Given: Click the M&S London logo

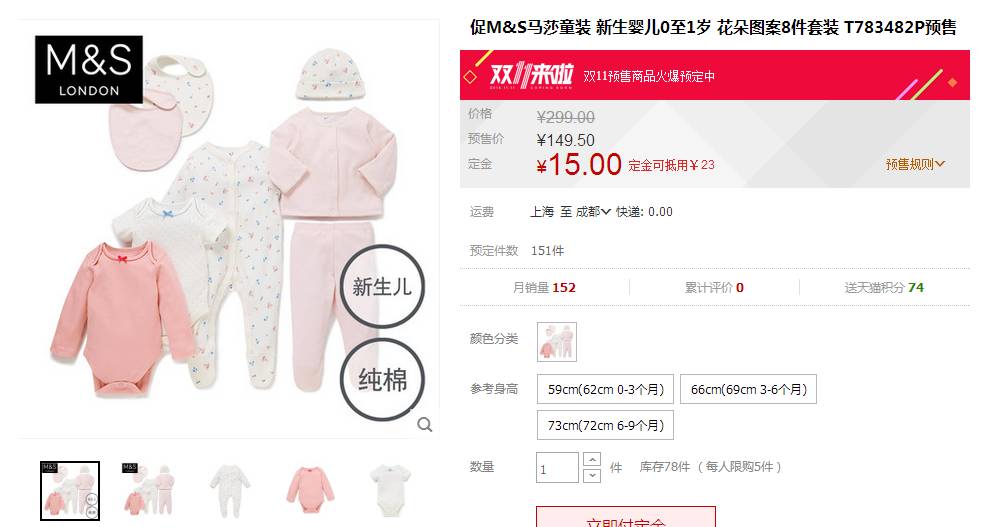Looking at the screenshot, I should pyautogui.click(x=89, y=69).
